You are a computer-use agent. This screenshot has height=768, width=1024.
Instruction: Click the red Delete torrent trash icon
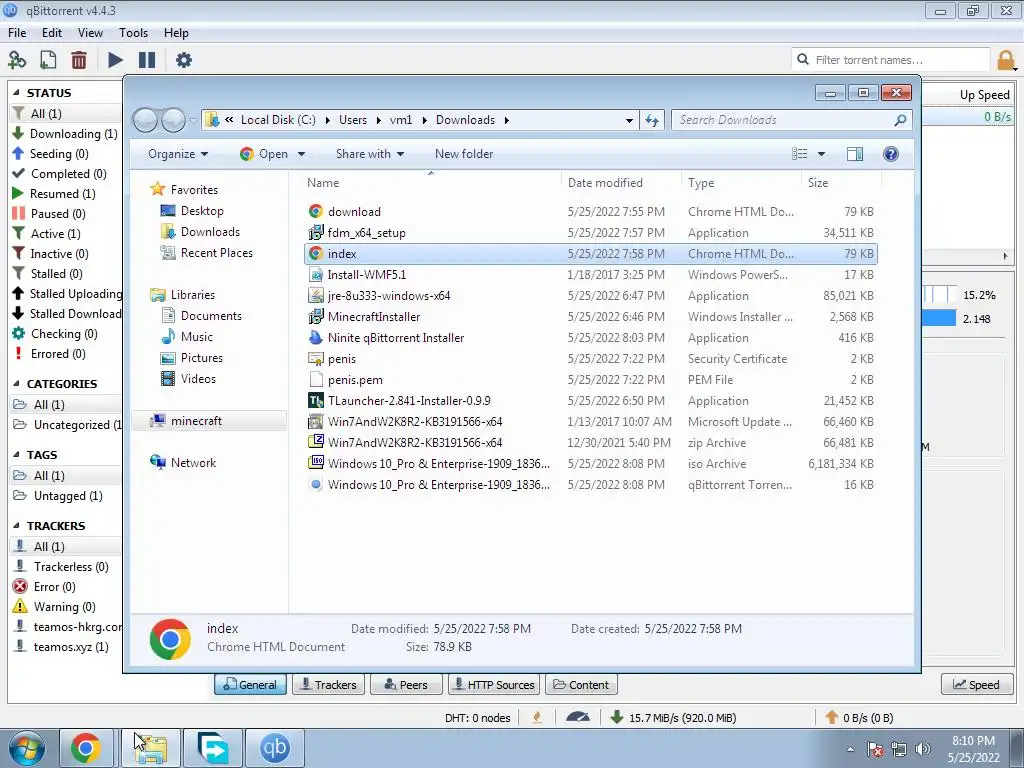click(79, 60)
